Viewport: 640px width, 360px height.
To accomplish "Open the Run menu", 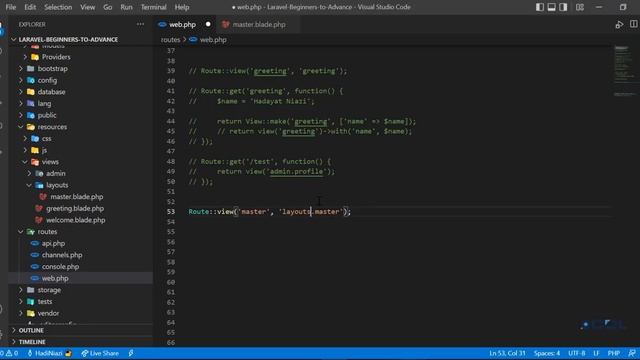I will click(126, 7).
